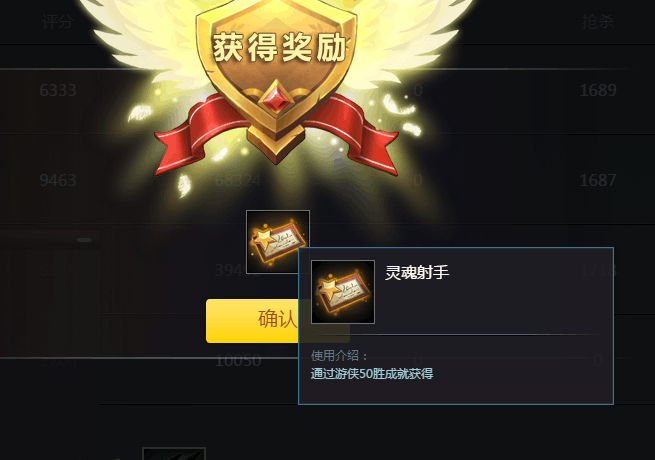This screenshot has width=655, height=460.
Task: Click the dimmed 10050 value
Action: [x=238, y=361]
